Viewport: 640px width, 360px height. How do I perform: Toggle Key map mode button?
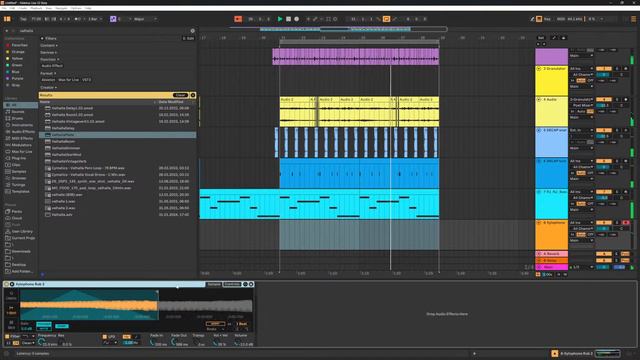pyautogui.click(x=548, y=19)
